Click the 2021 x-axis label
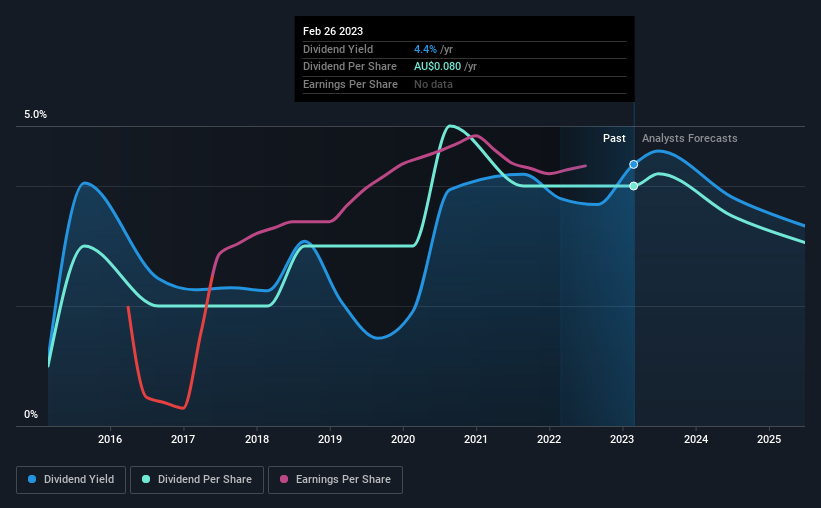 (475, 439)
